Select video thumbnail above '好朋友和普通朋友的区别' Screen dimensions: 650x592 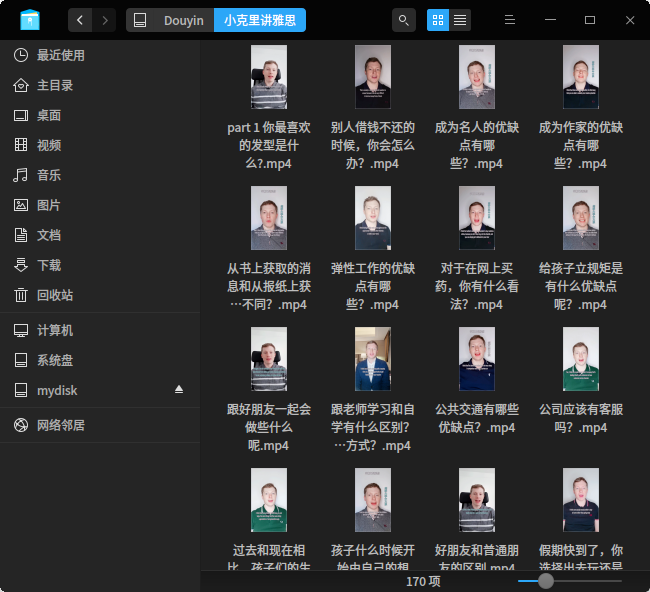(x=477, y=500)
